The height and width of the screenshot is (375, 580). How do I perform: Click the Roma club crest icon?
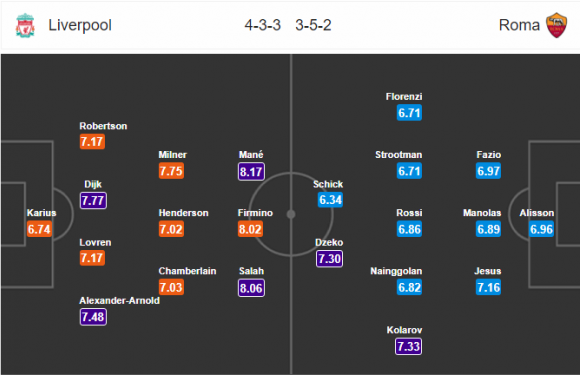556,25
